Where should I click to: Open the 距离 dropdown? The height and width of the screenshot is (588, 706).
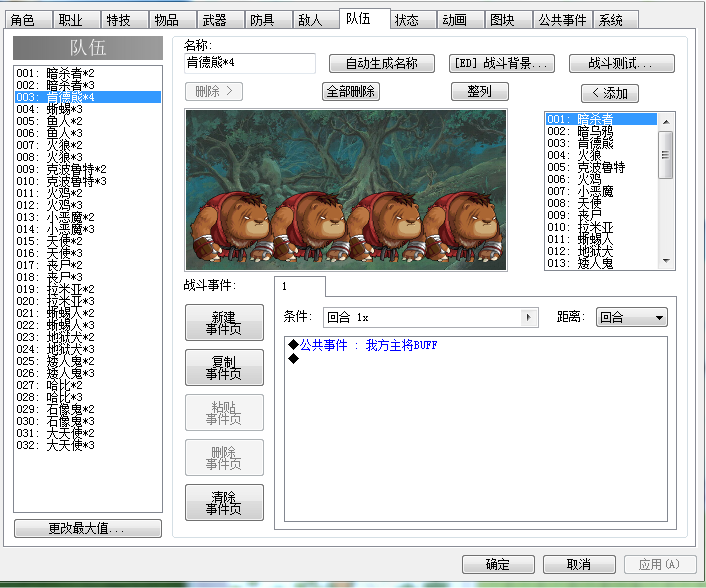(x=631, y=317)
